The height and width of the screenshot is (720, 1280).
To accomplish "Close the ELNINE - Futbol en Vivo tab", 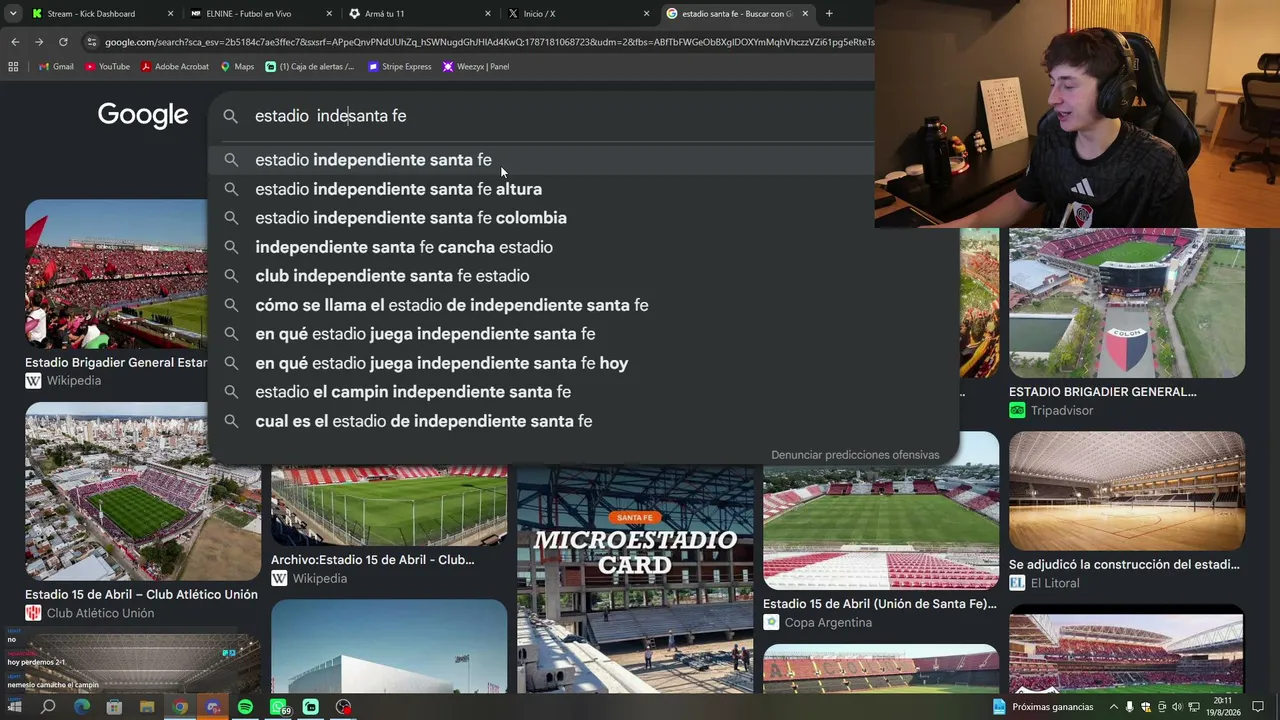I will [x=329, y=14].
